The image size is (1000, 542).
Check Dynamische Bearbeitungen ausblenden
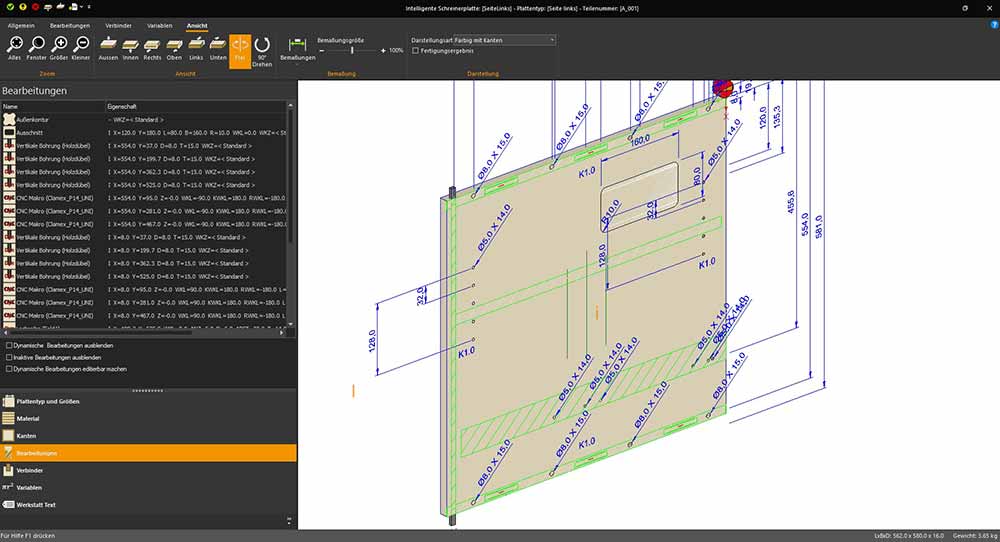point(9,346)
